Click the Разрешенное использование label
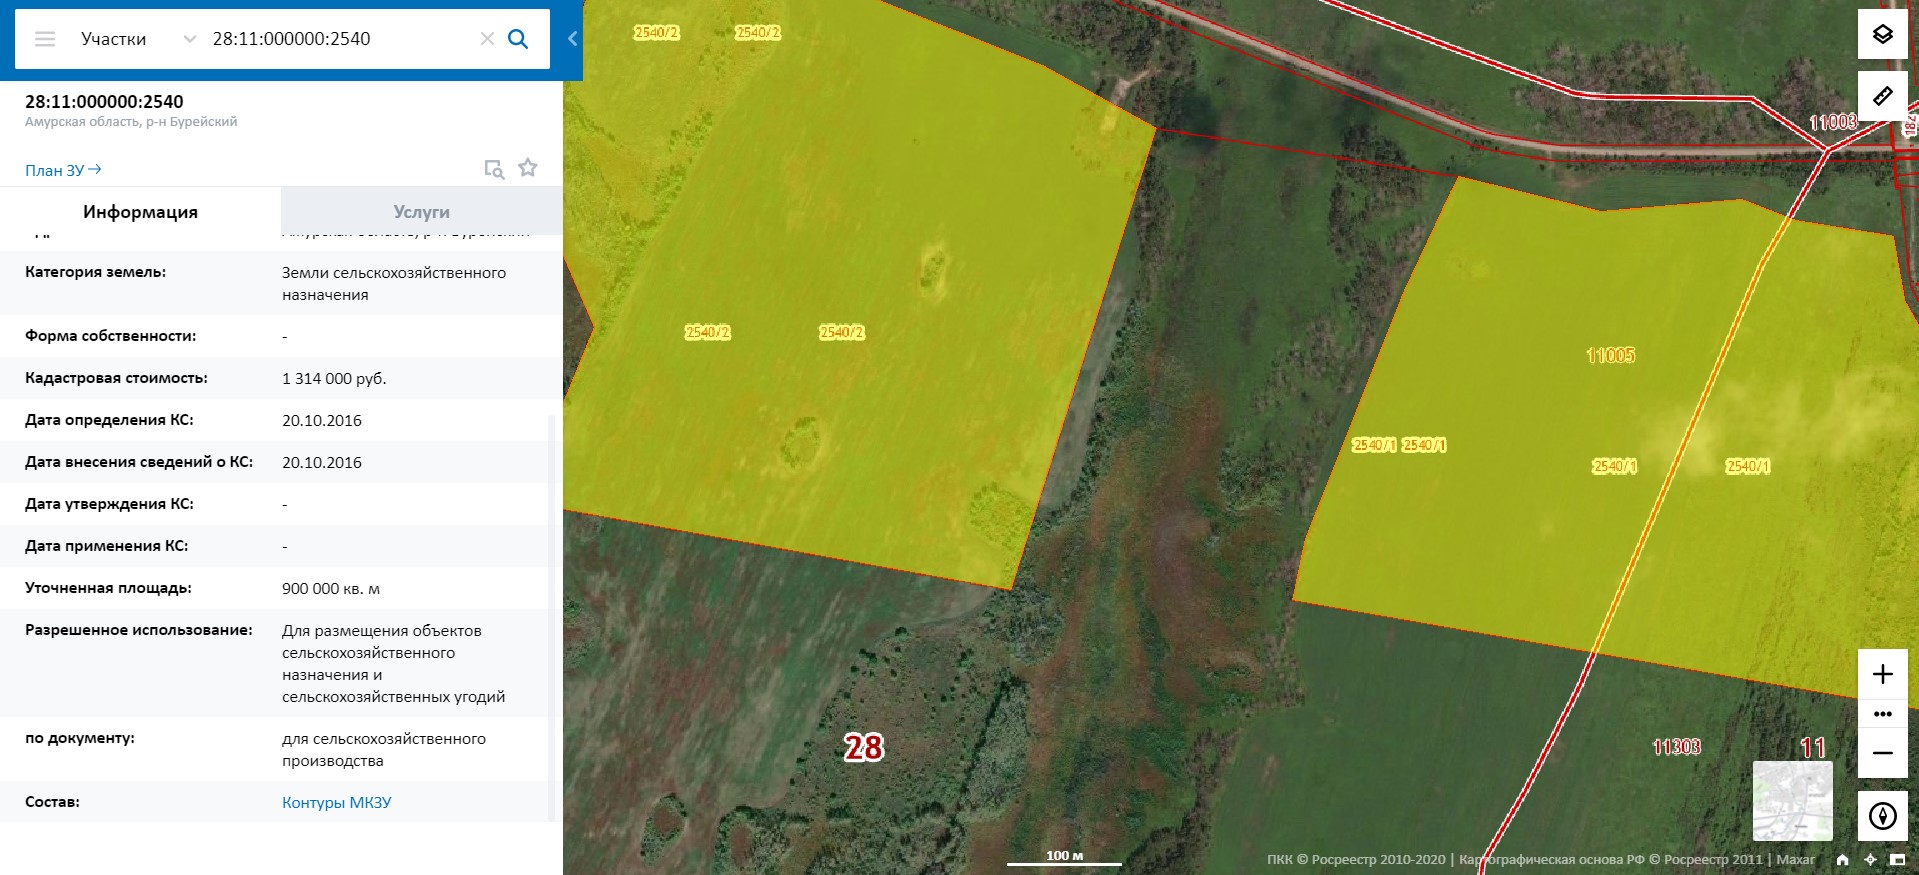The image size is (1919, 875). [x=139, y=630]
